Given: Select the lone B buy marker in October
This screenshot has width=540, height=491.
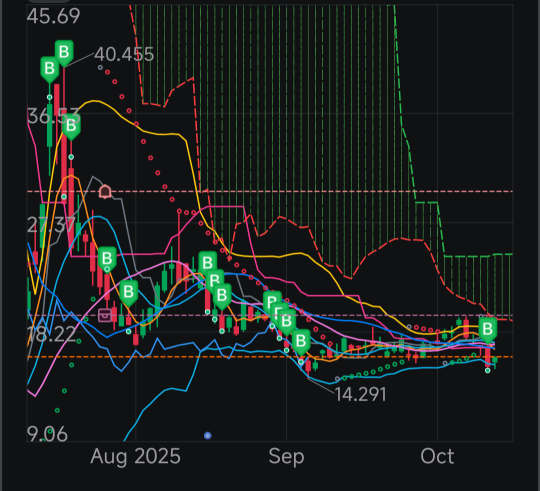Looking at the screenshot, I should click(x=487, y=330).
